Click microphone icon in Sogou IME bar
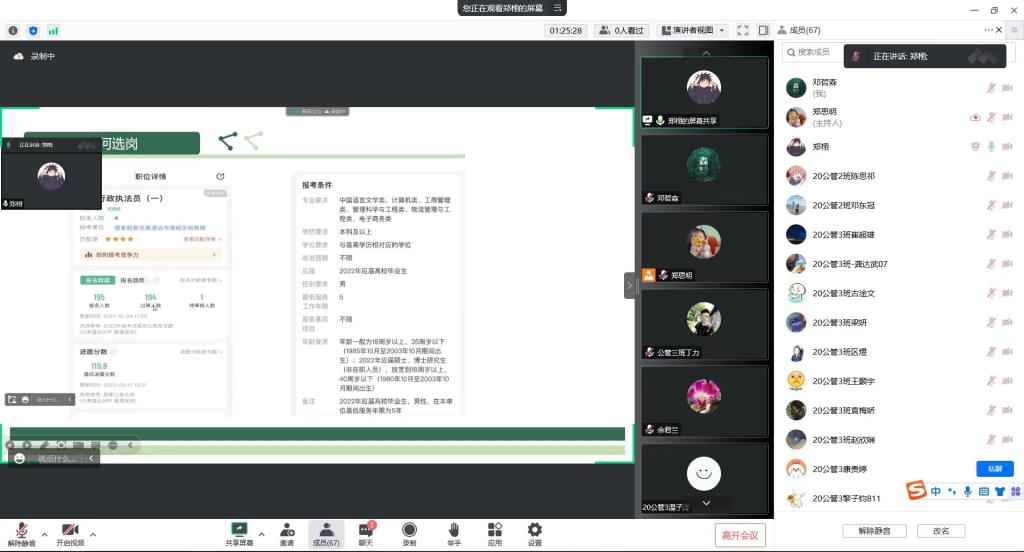Screen dimensions: 1024x552 968,491
